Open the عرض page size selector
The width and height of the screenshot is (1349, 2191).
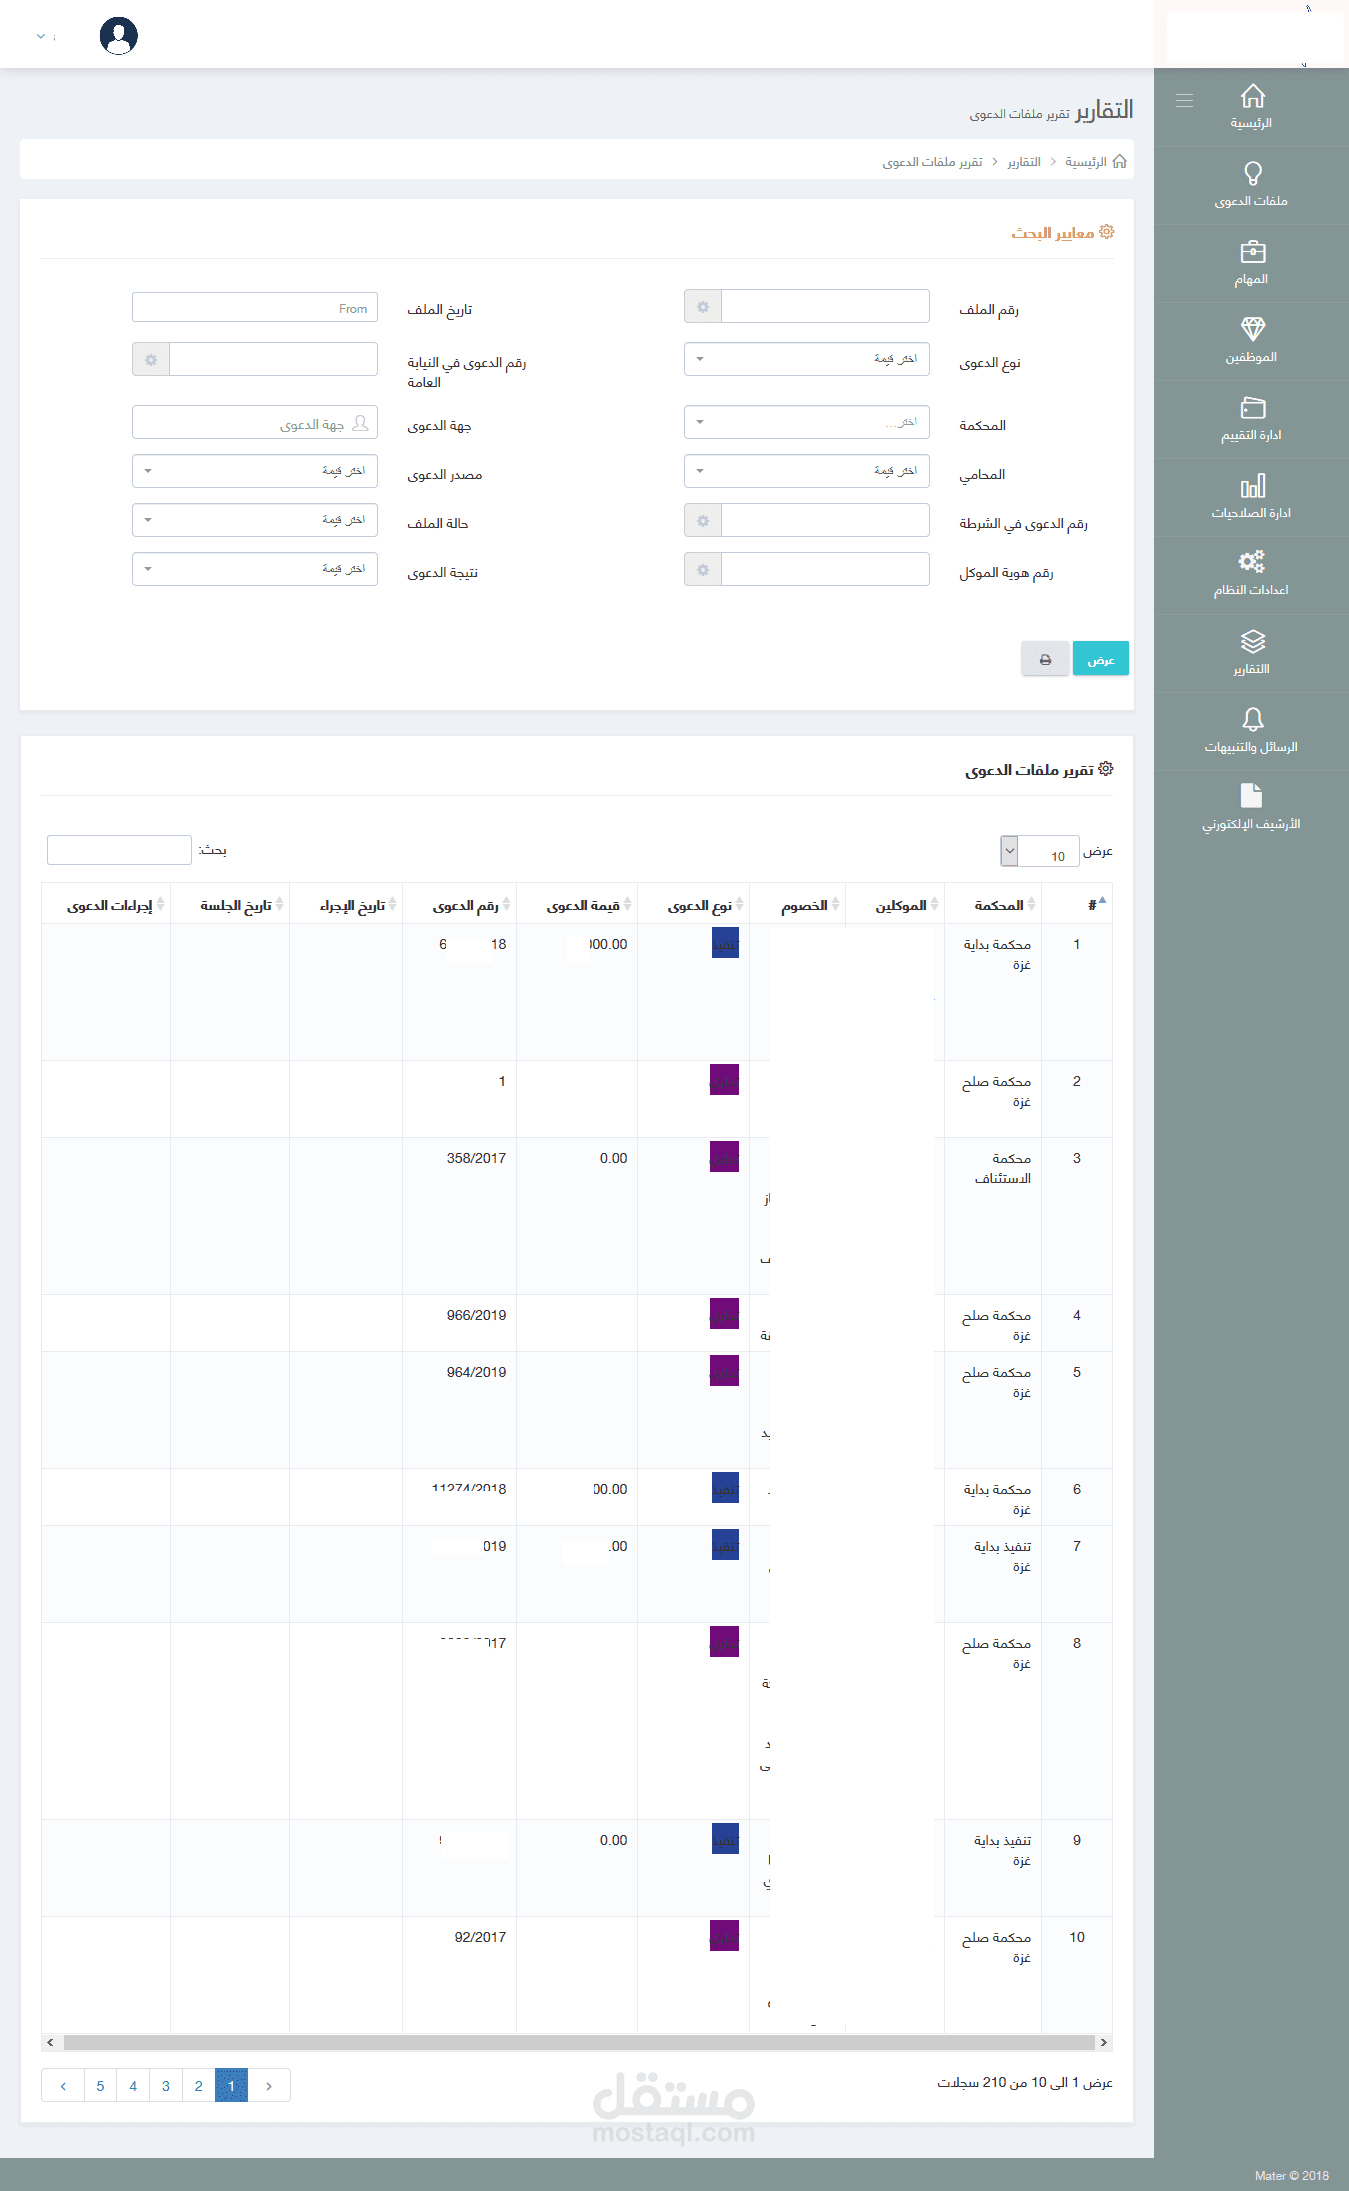click(1040, 851)
